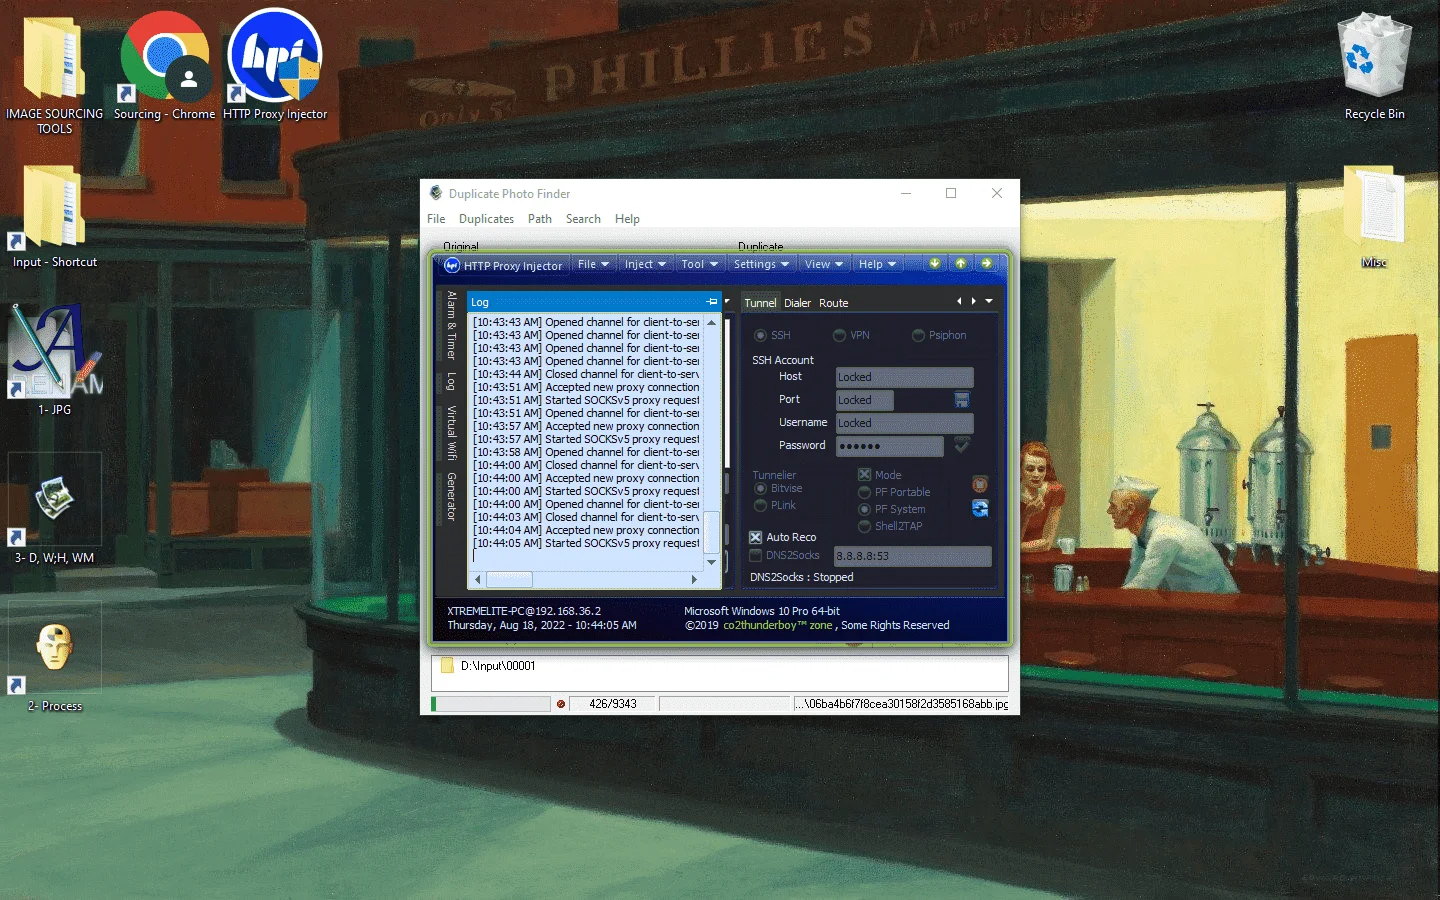Open the 1- JPG desktop shortcut
Image resolution: width=1440 pixels, height=900 pixels.
[x=55, y=352]
